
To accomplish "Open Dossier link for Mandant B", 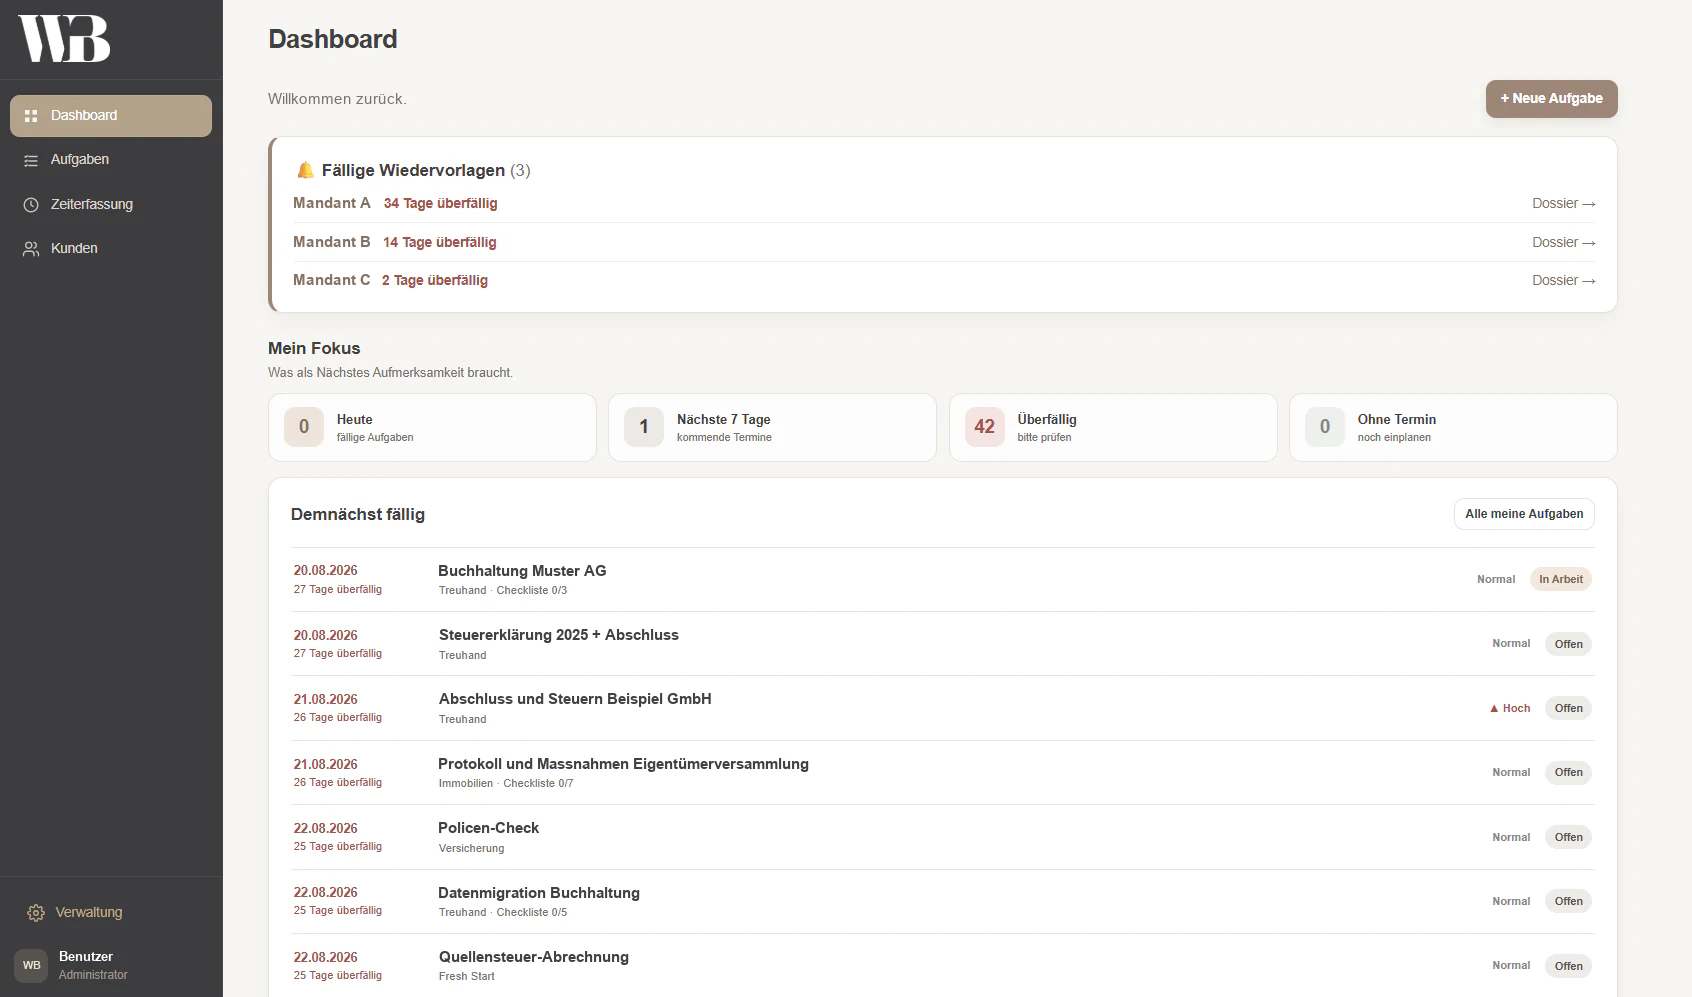I will click(1563, 242).
